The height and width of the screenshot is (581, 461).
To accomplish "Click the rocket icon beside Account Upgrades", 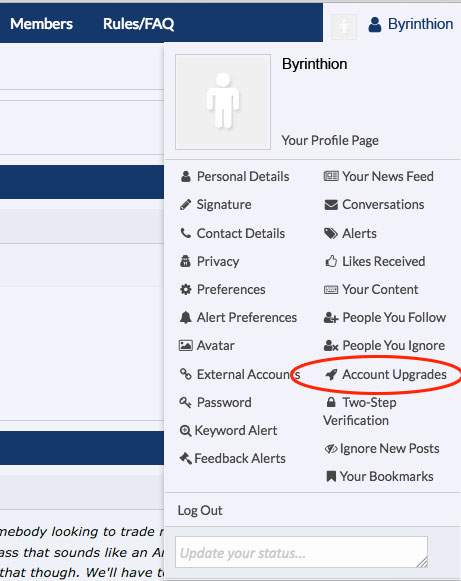I will [x=331, y=375].
